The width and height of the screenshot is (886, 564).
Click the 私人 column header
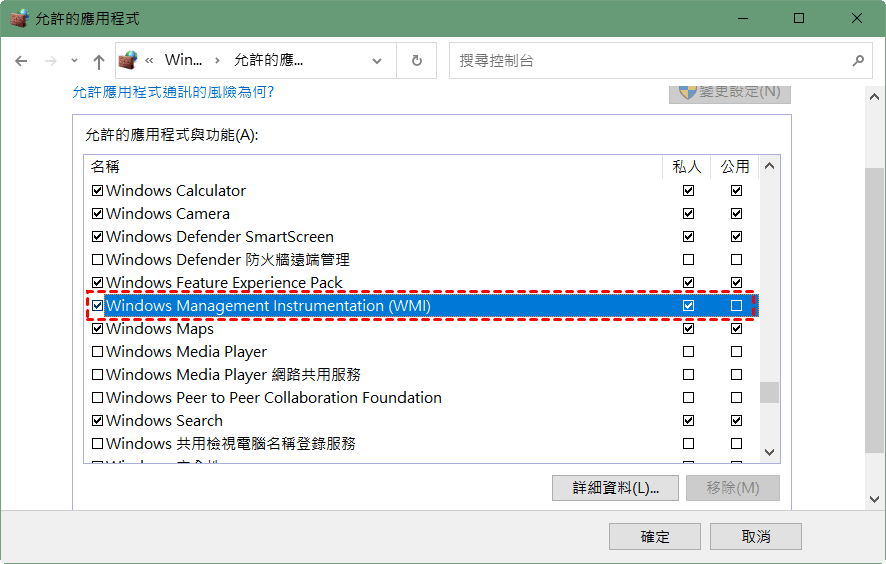687,167
